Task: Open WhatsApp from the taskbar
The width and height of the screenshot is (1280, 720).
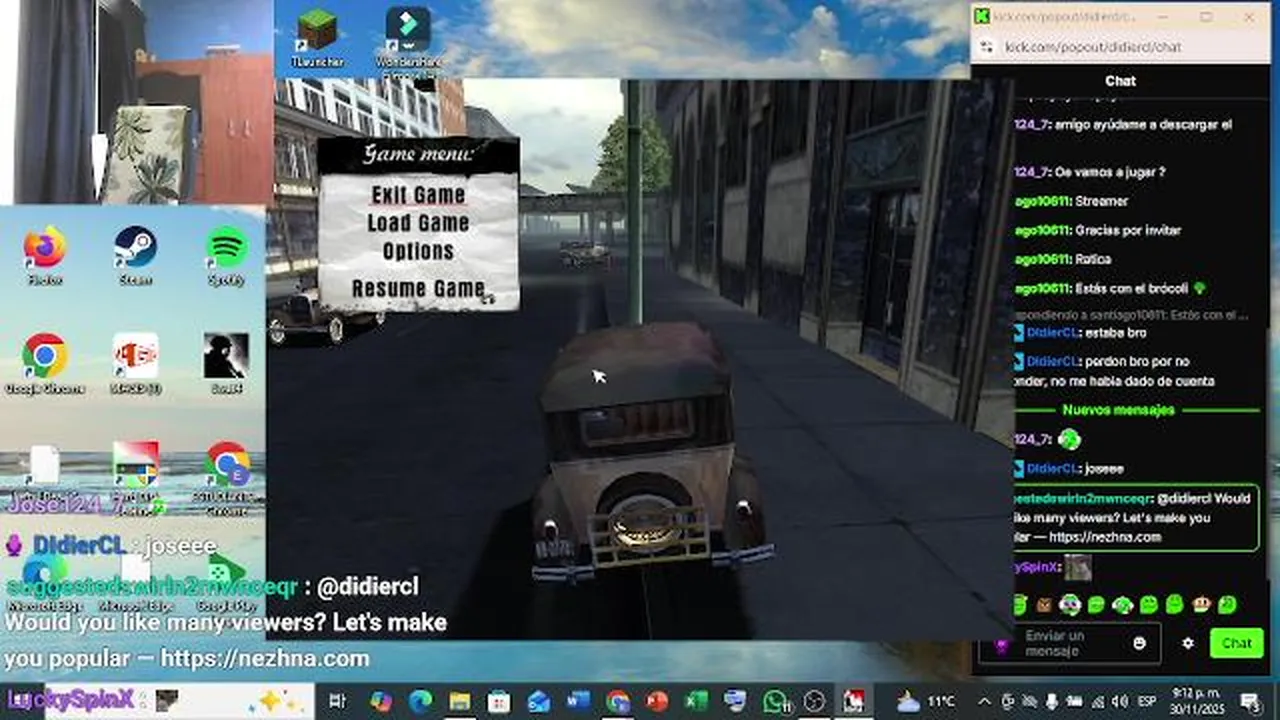Action: pyautogui.click(x=776, y=701)
